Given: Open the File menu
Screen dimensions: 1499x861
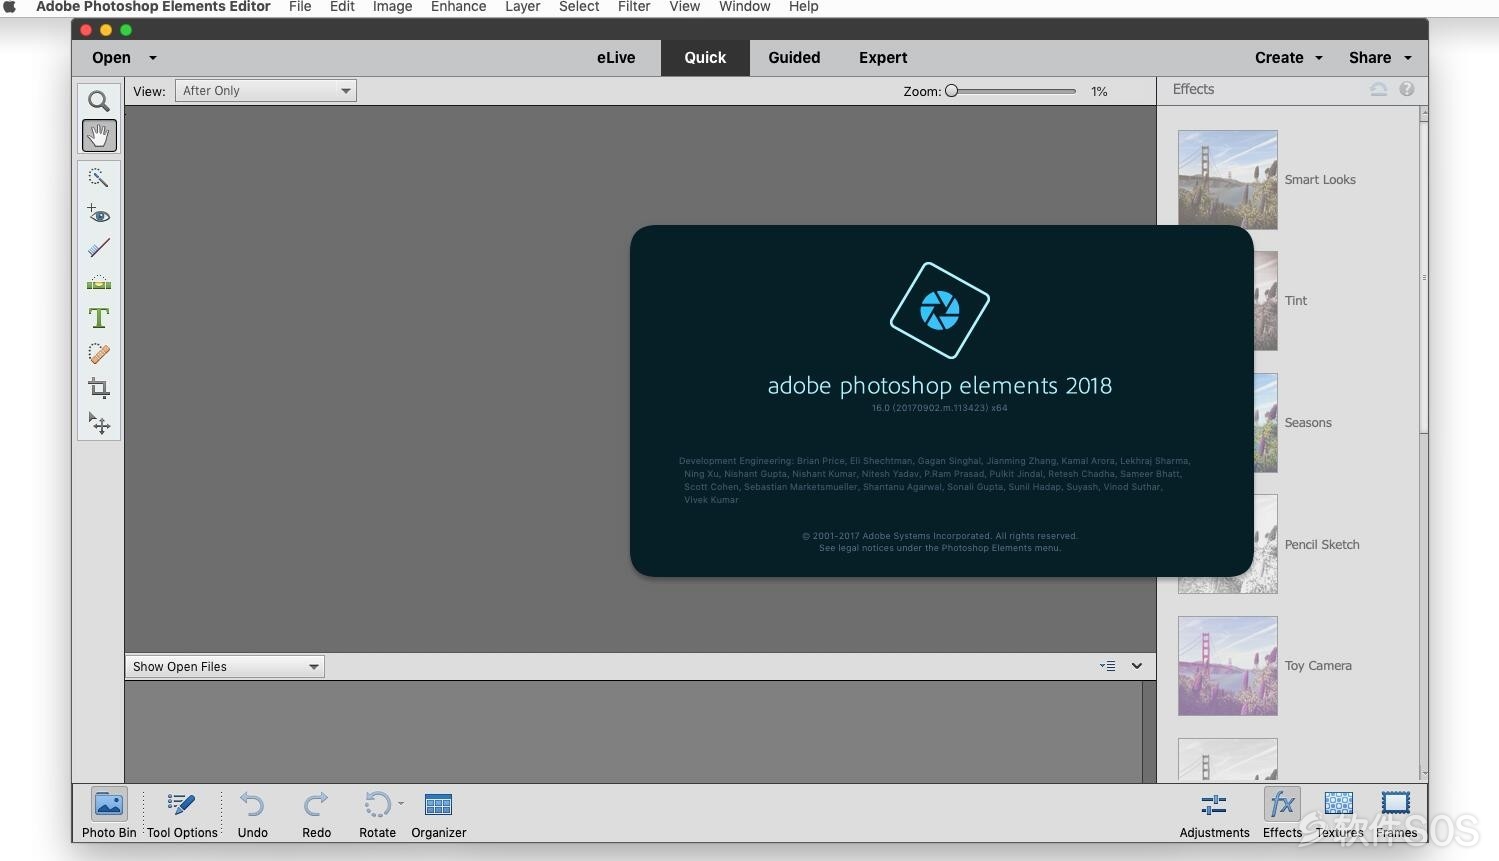Looking at the screenshot, I should [300, 7].
